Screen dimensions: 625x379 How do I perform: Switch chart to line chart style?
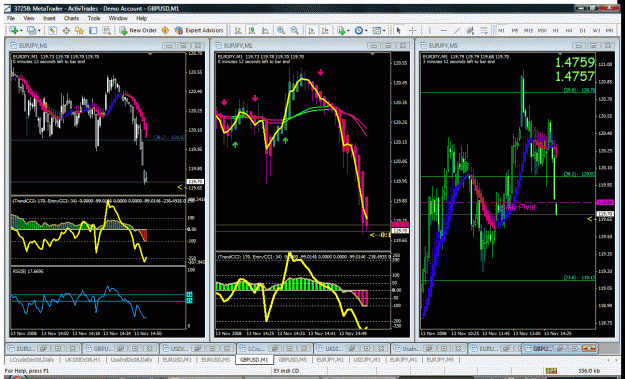click(x=265, y=30)
